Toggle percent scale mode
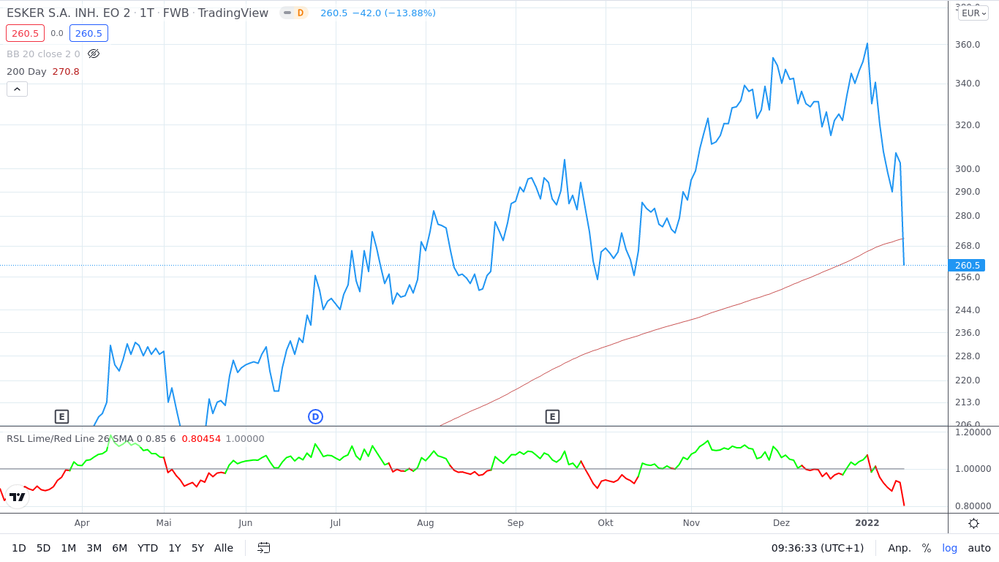999x562 pixels. coord(926,548)
